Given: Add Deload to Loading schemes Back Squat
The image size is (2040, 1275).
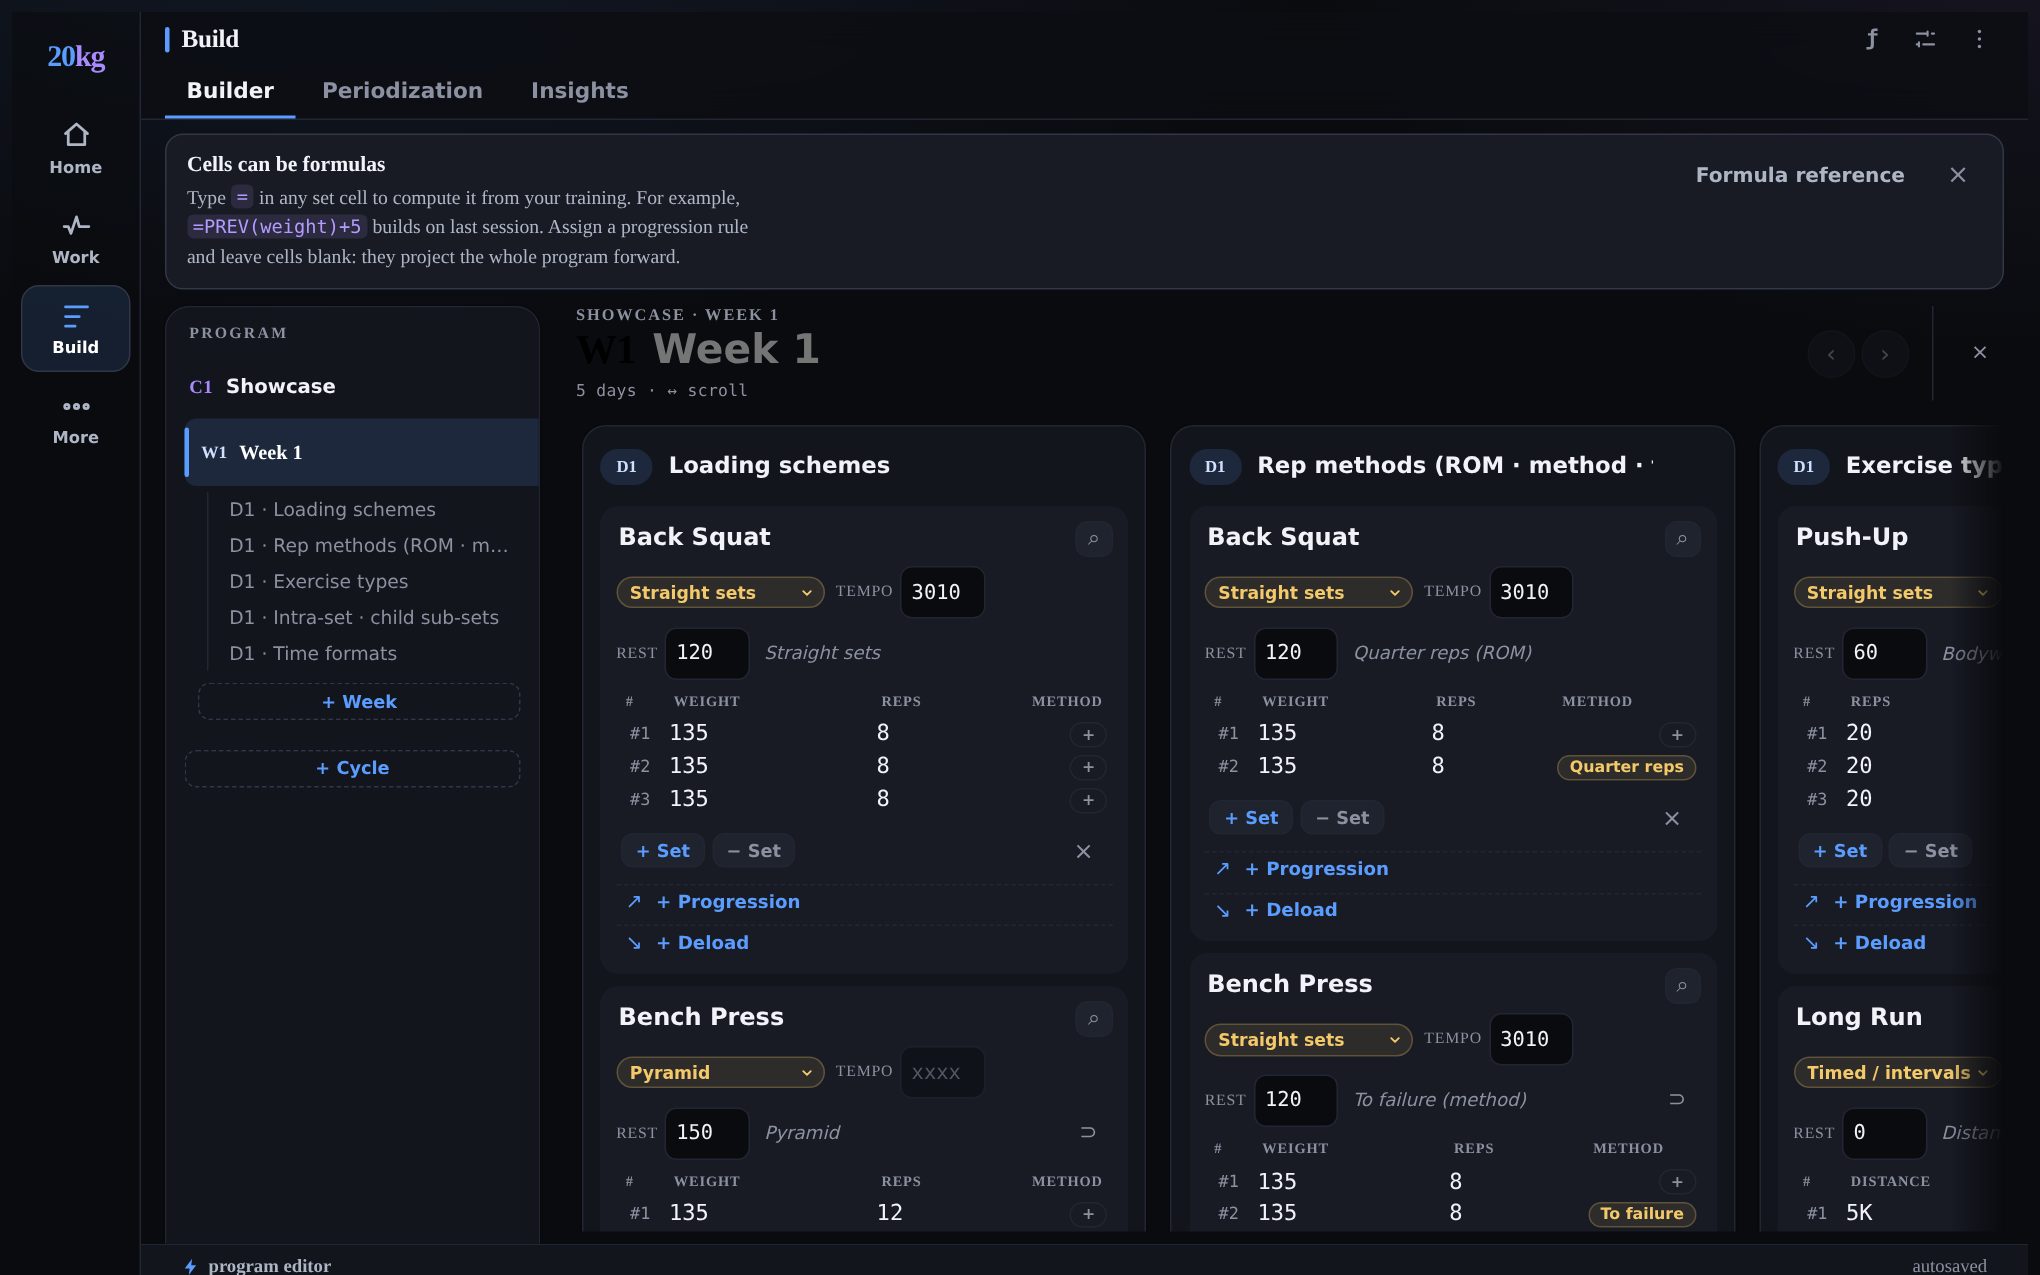Looking at the screenshot, I should coord(702,942).
